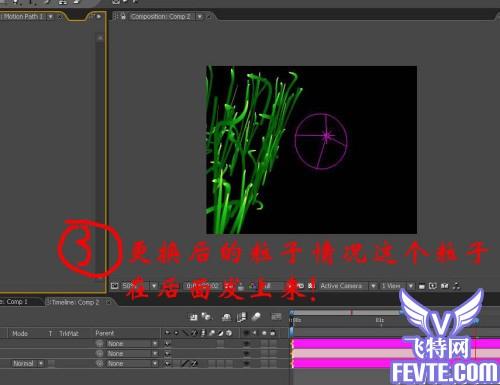Click the current time display in the viewer
Viewport: 500px width, 385px height.
(x=202, y=286)
